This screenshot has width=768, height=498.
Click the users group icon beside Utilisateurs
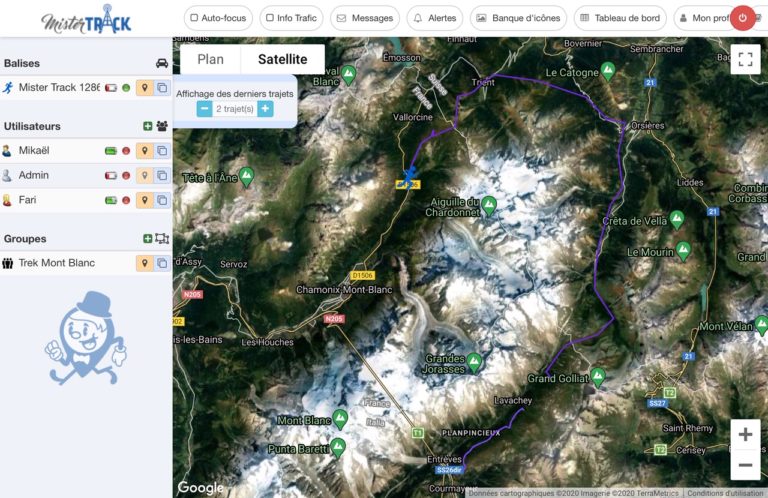tap(162, 126)
